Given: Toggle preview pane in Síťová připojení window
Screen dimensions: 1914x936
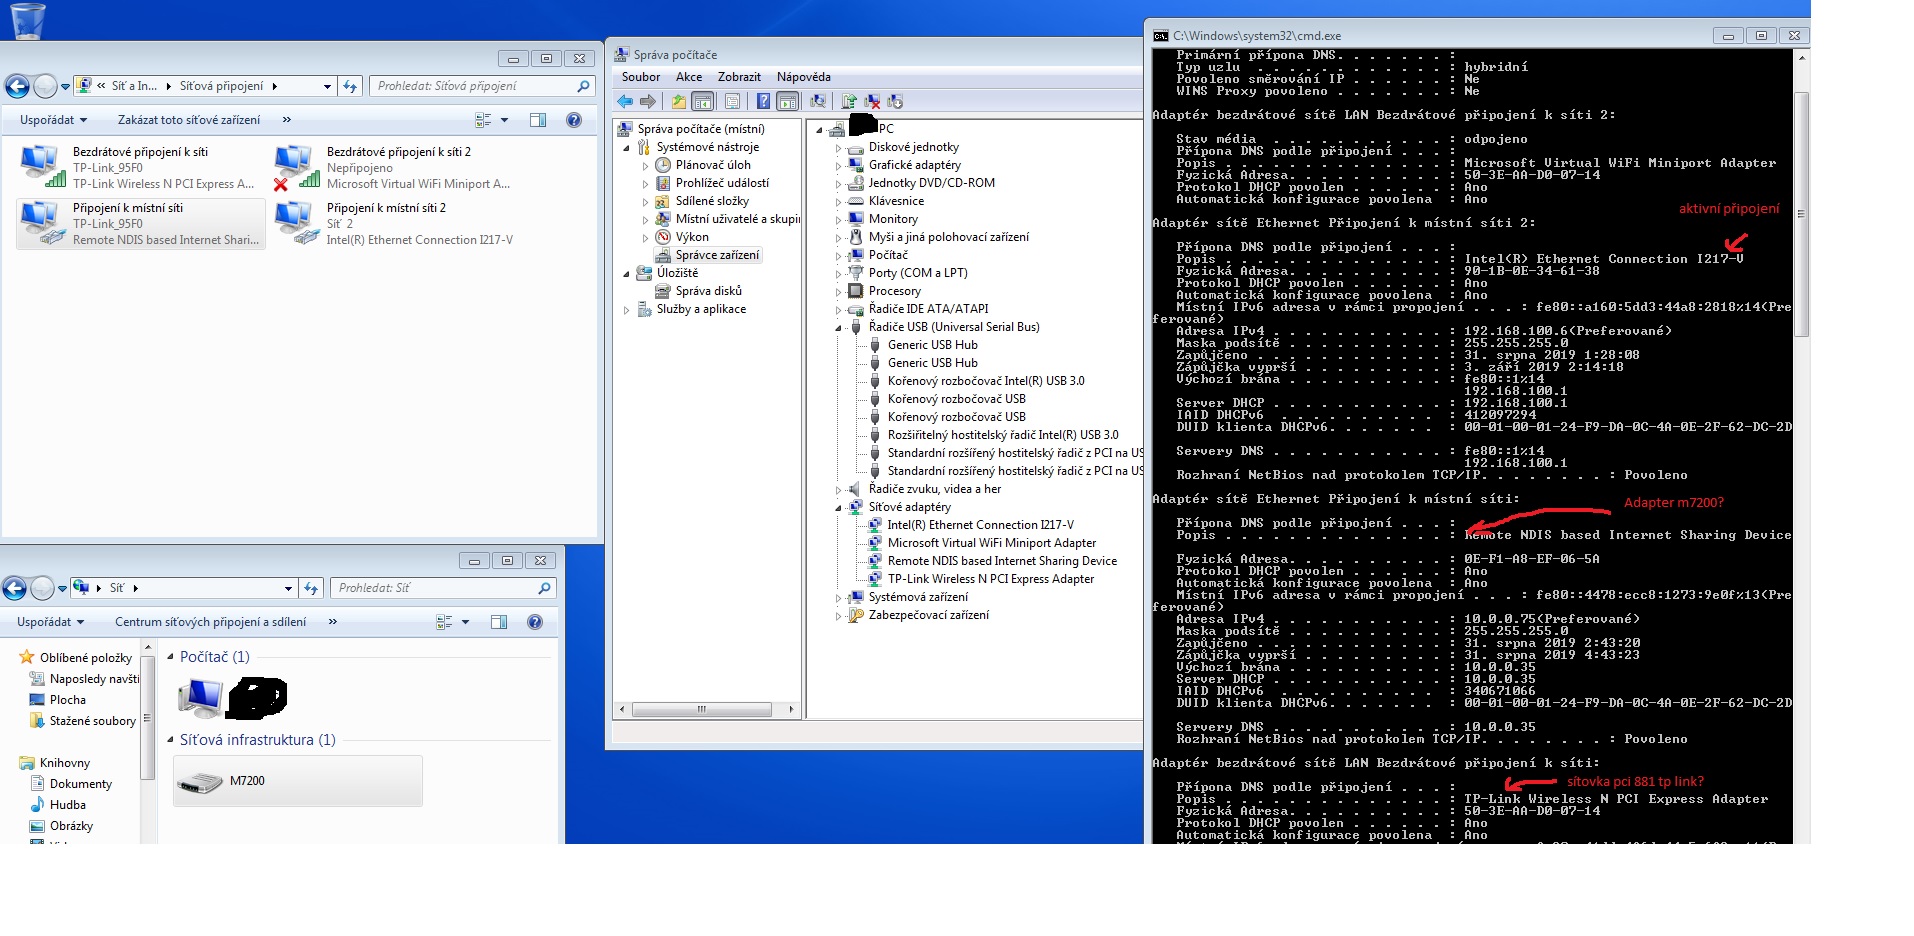Looking at the screenshot, I should pos(538,120).
